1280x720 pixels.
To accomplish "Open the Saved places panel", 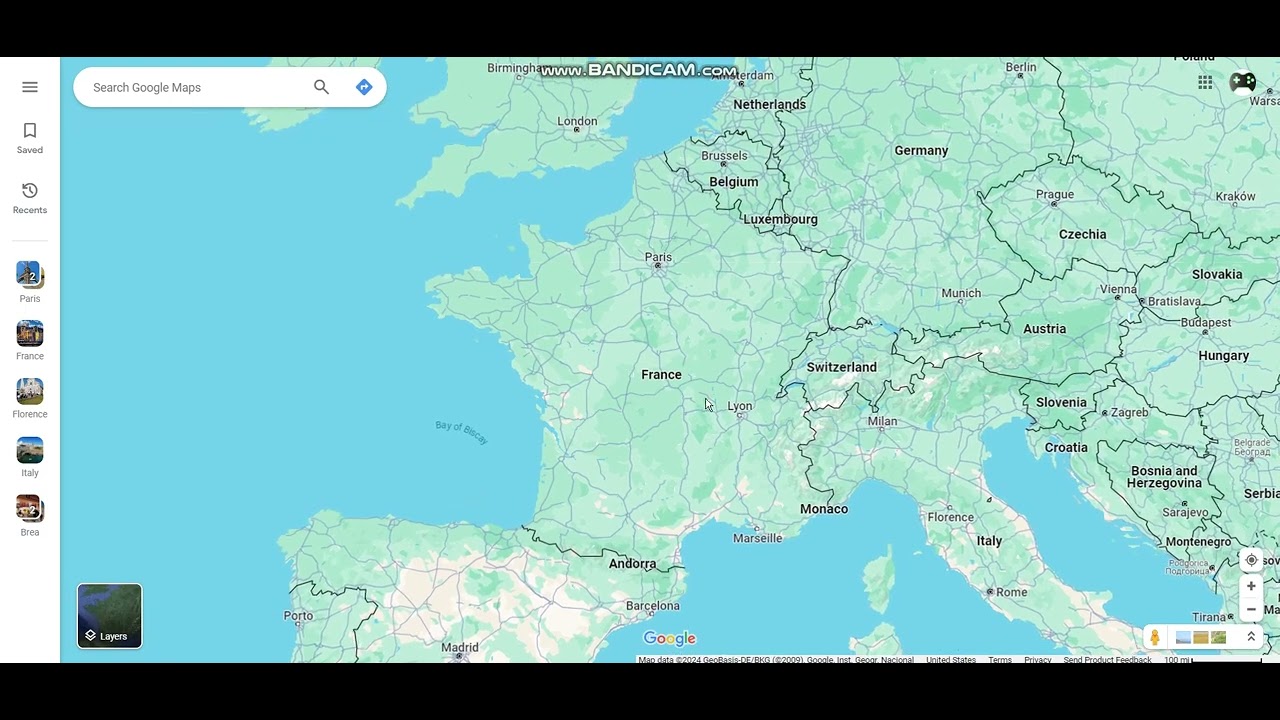I will (30, 138).
